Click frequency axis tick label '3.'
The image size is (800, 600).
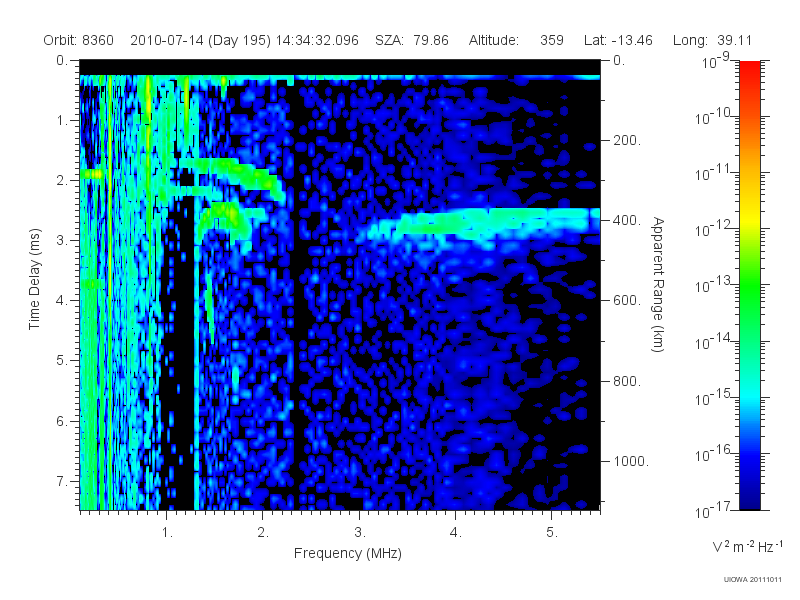point(360,533)
